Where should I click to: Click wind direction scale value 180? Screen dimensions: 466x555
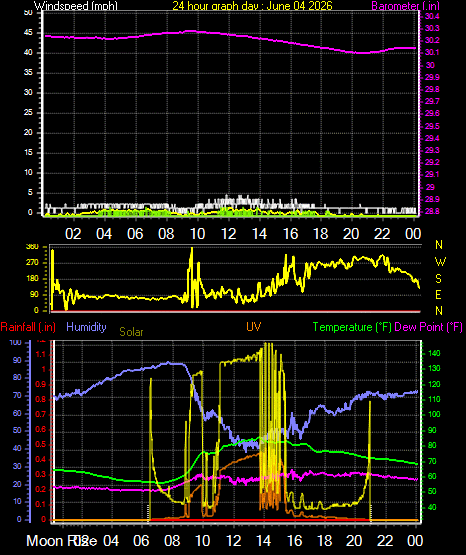pyautogui.click(x=32, y=279)
